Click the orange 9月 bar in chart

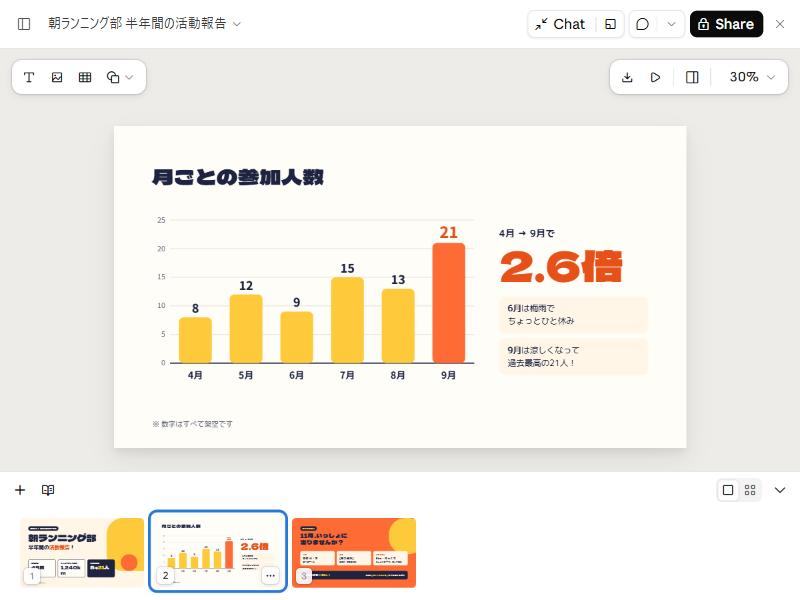[x=448, y=303]
